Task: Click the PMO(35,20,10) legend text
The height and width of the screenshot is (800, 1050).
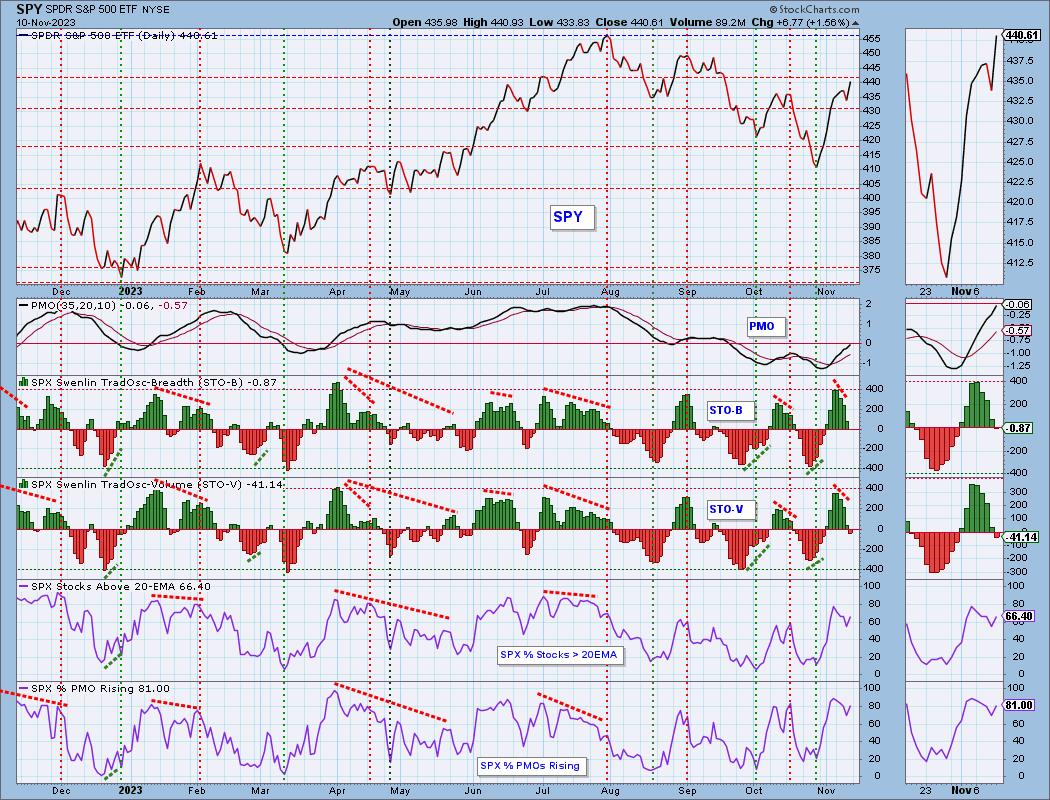Action: 104,305
